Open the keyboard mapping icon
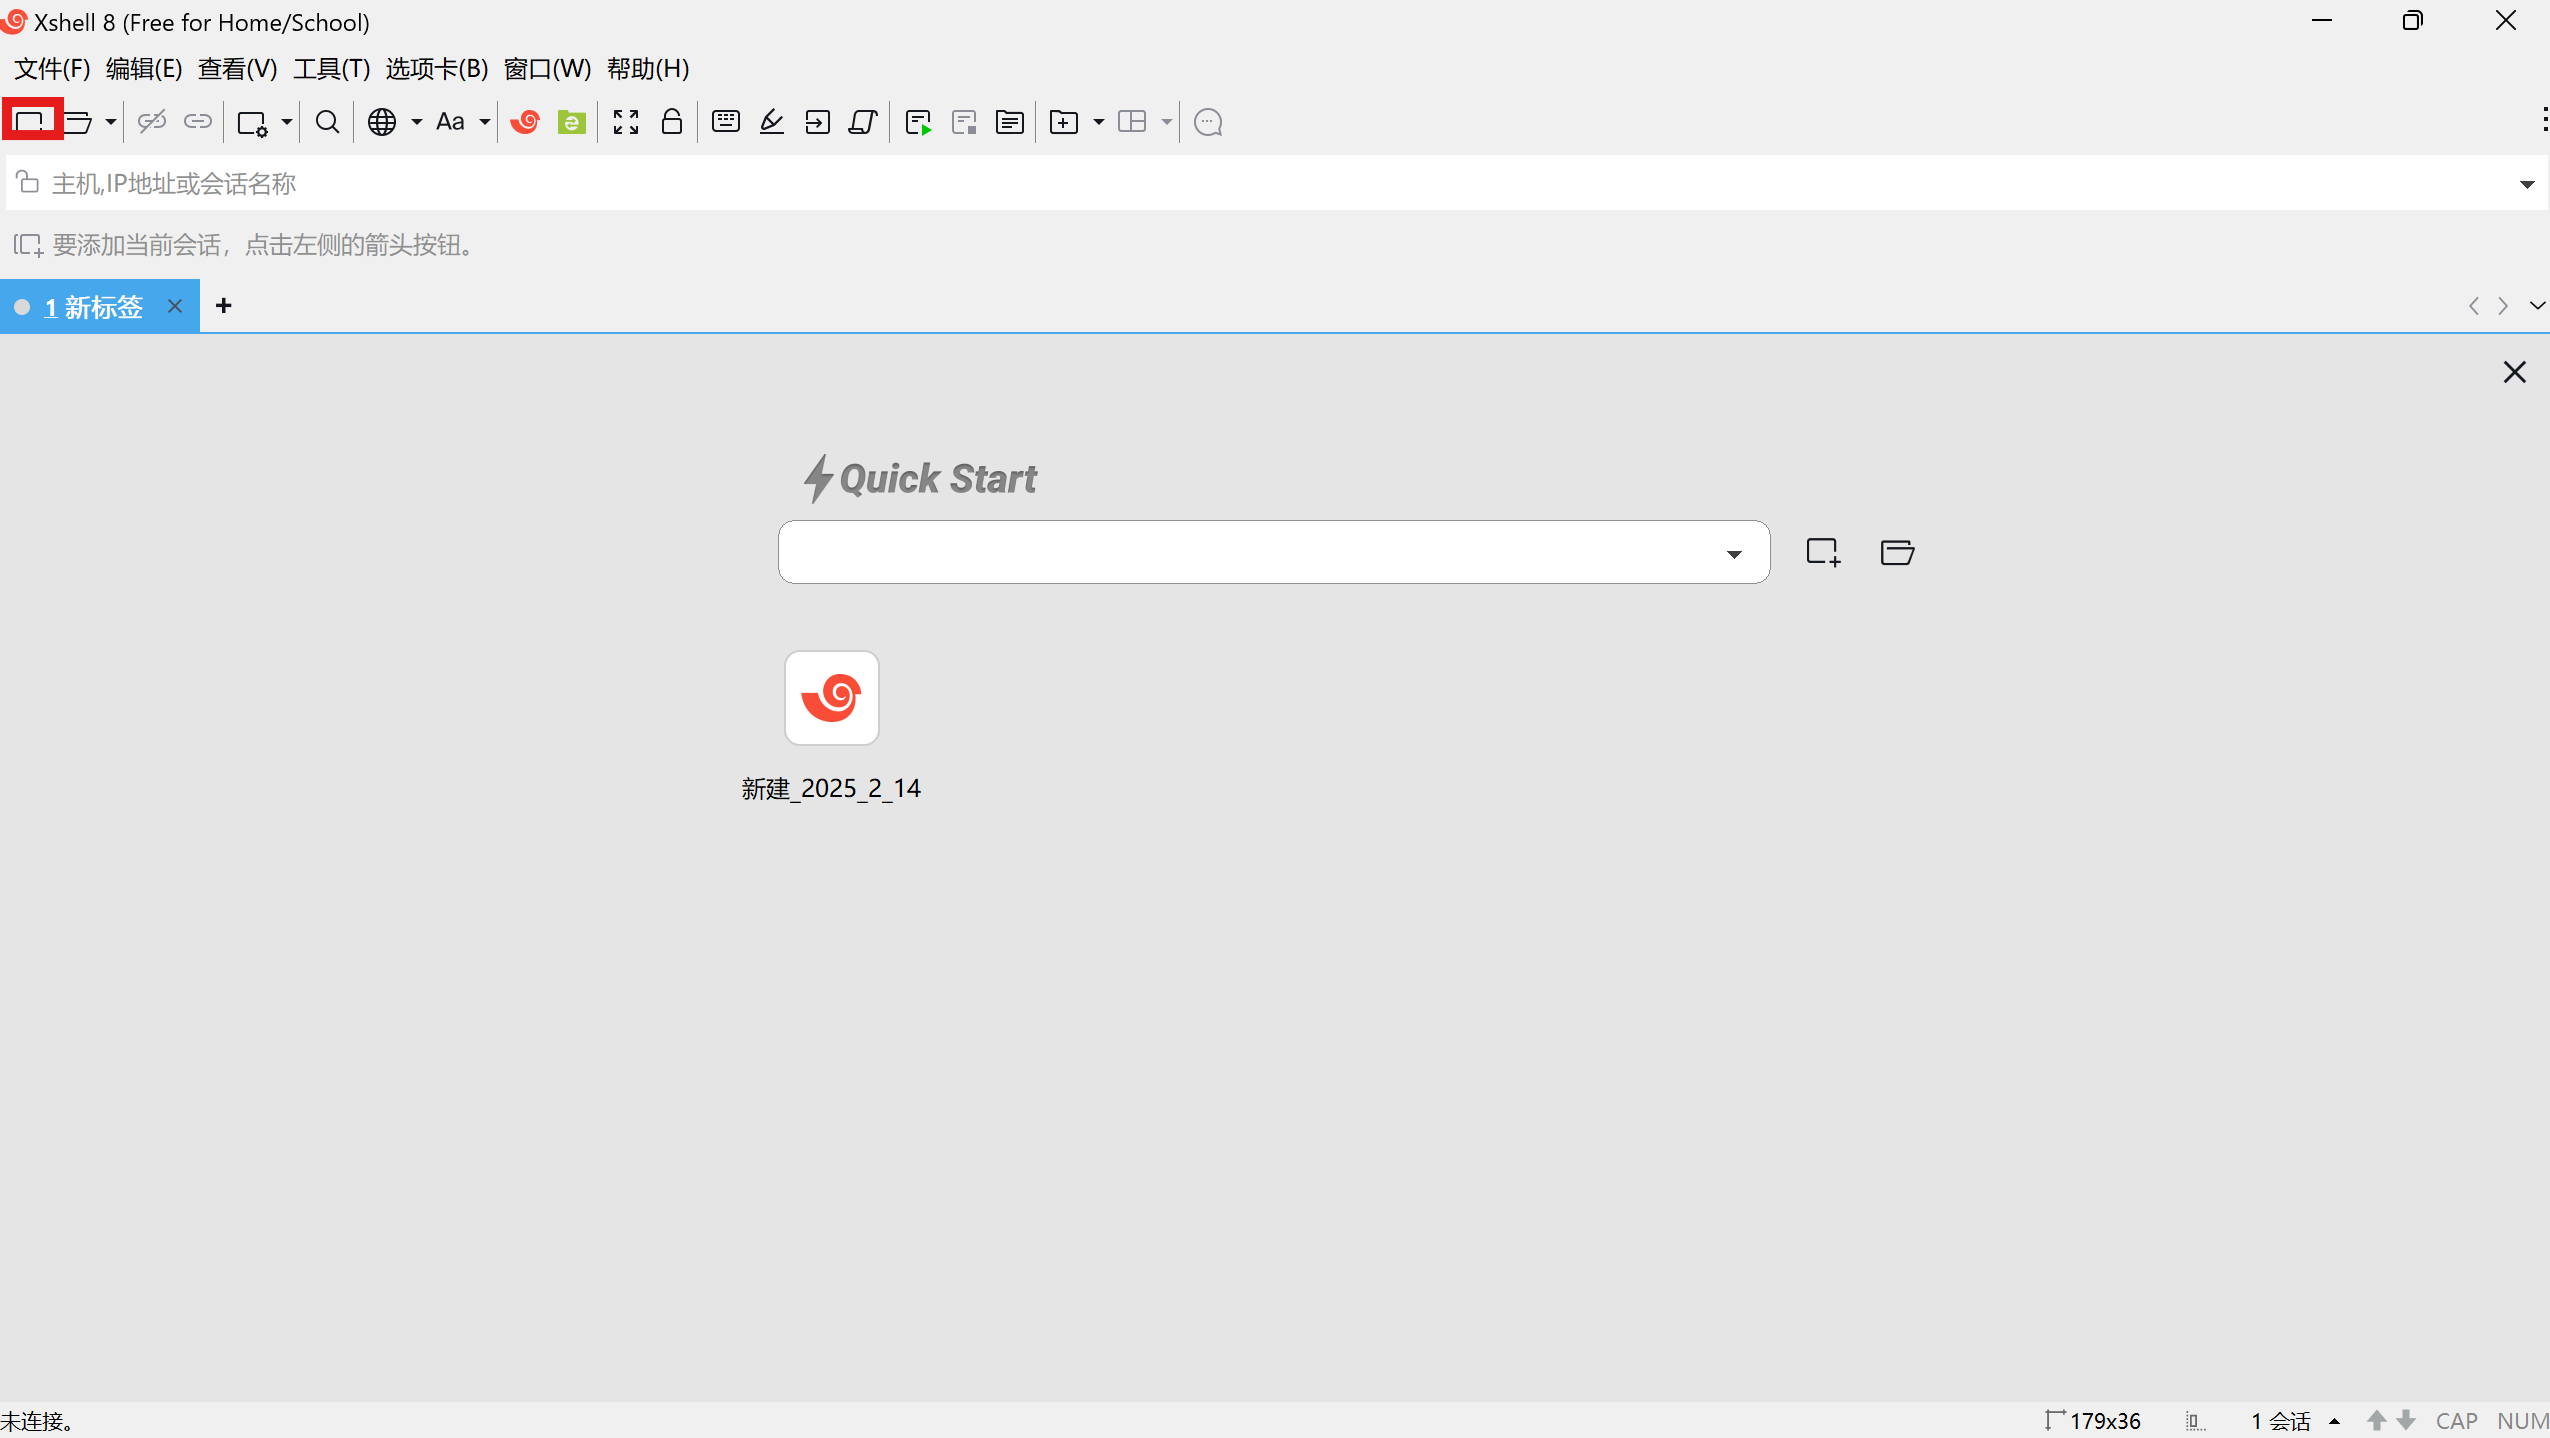 coord(725,122)
